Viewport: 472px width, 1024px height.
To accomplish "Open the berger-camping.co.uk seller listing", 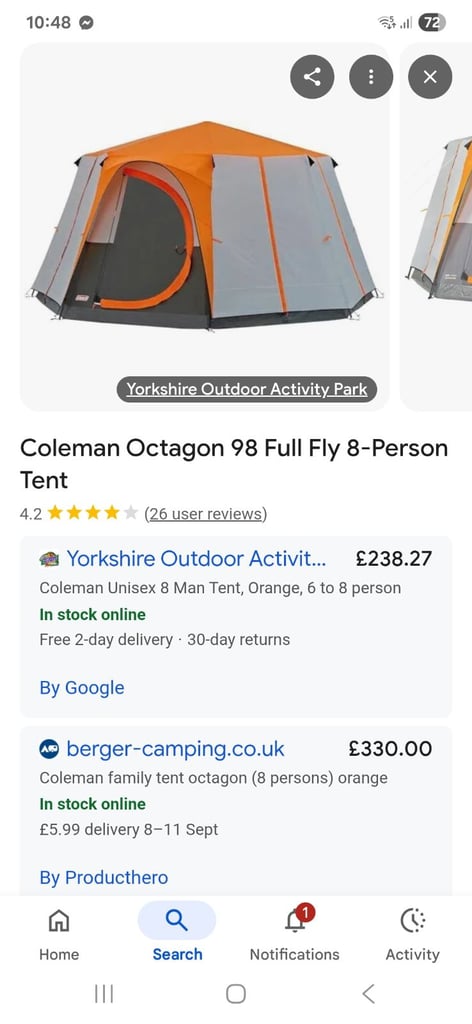I will (x=175, y=748).
